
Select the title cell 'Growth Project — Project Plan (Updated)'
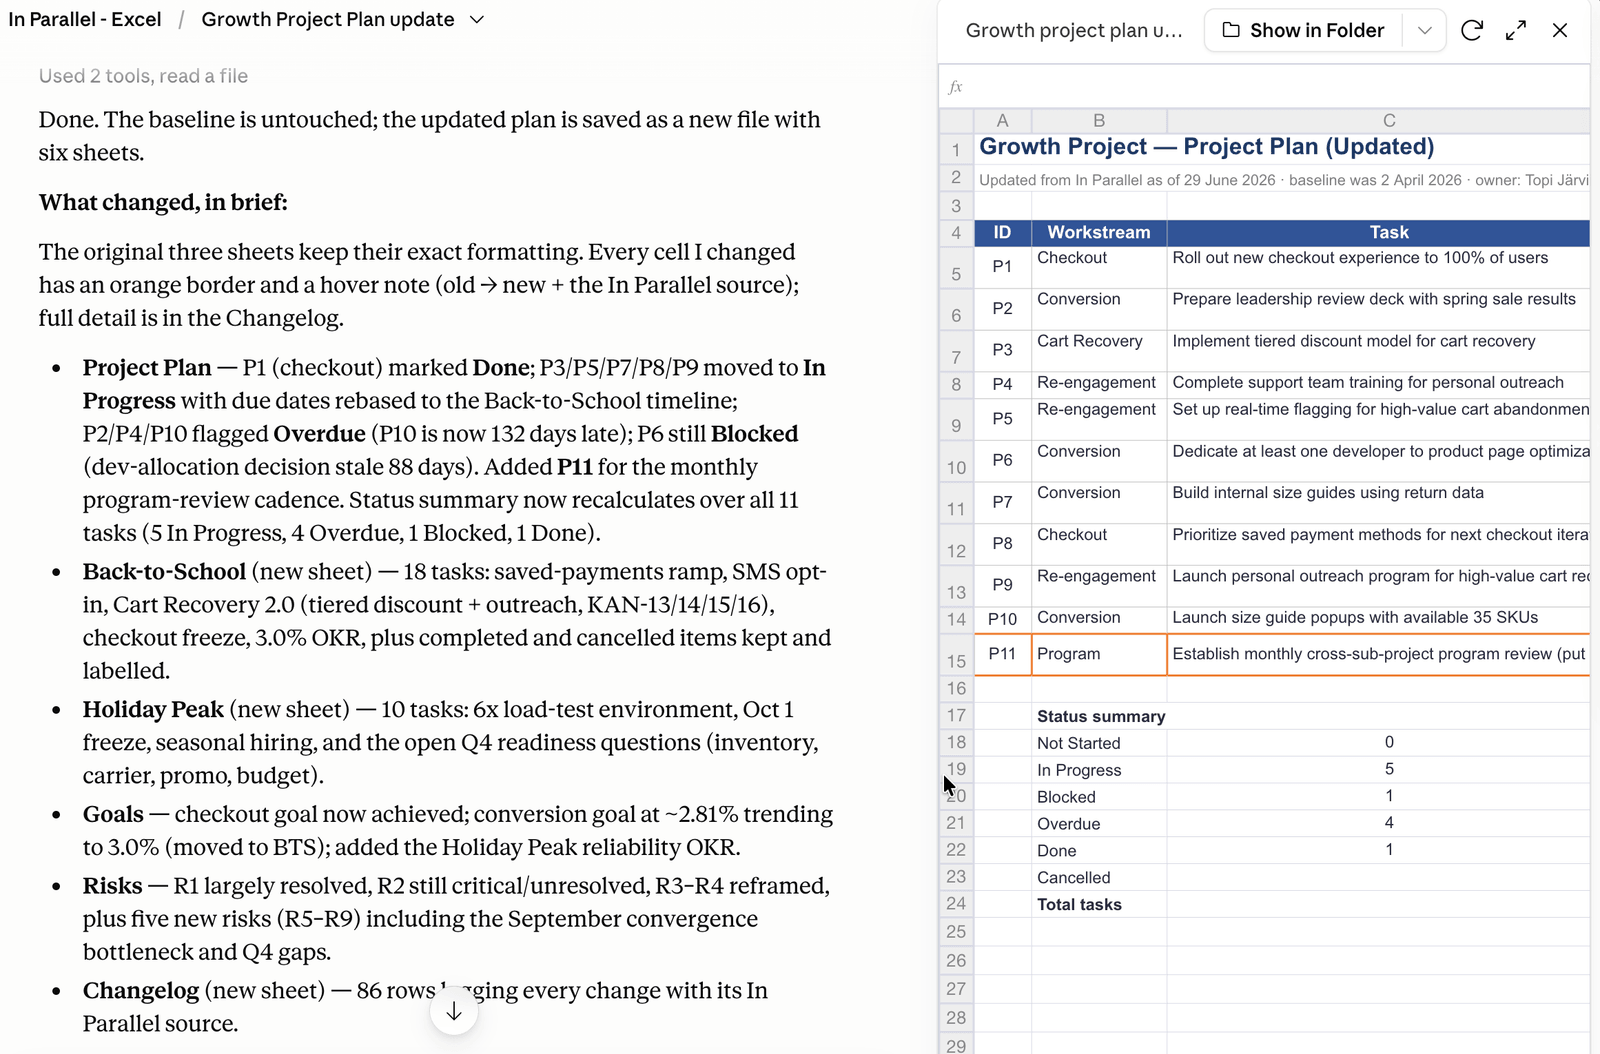(1206, 147)
